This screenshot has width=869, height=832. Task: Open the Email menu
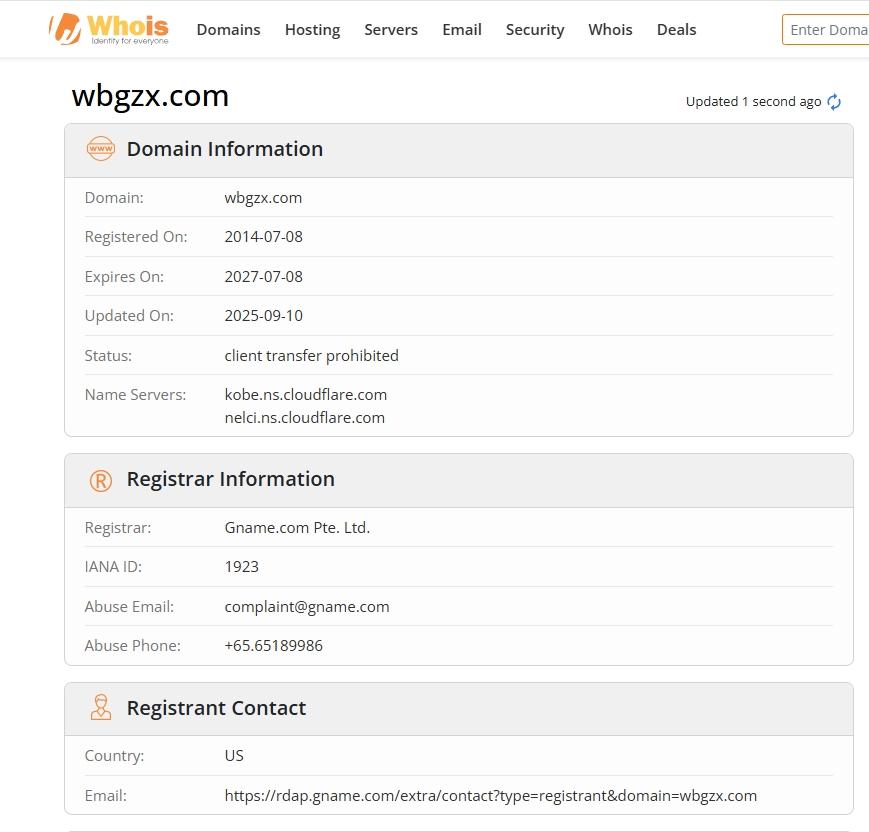pyautogui.click(x=462, y=29)
